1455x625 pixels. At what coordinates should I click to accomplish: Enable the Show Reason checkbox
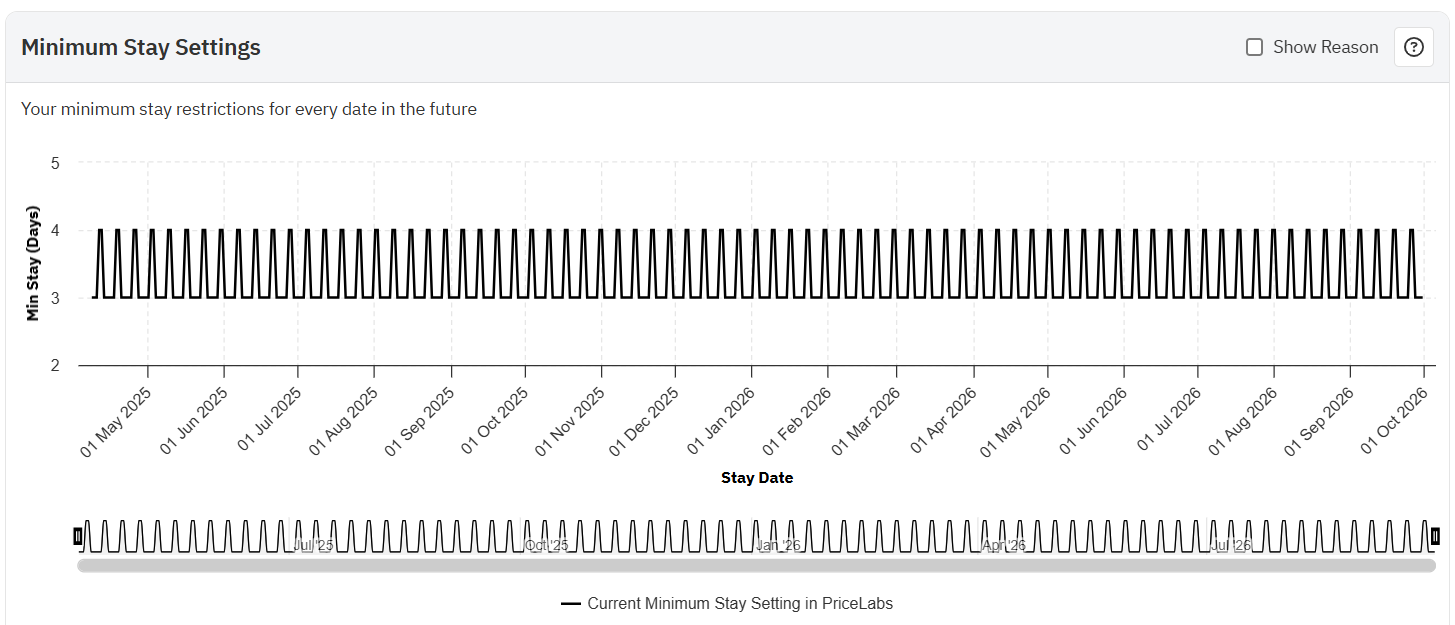pos(1254,47)
